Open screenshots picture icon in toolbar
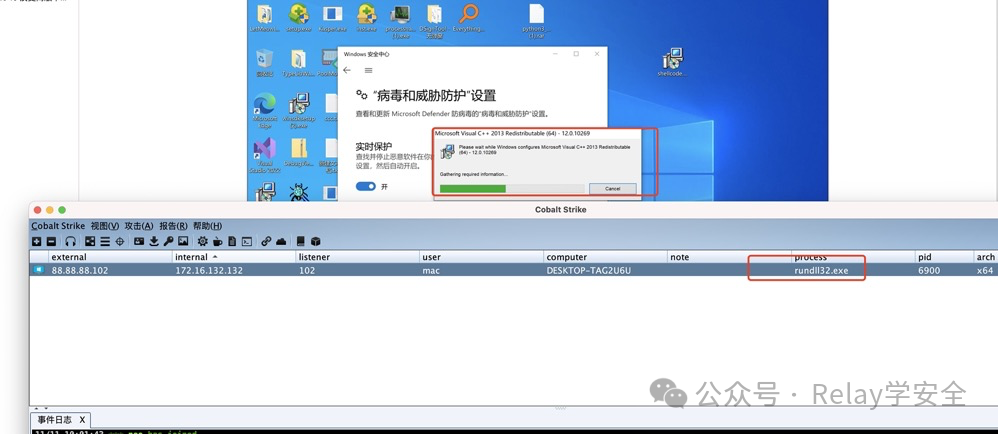The width and height of the screenshot is (998, 434). point(183,241)
